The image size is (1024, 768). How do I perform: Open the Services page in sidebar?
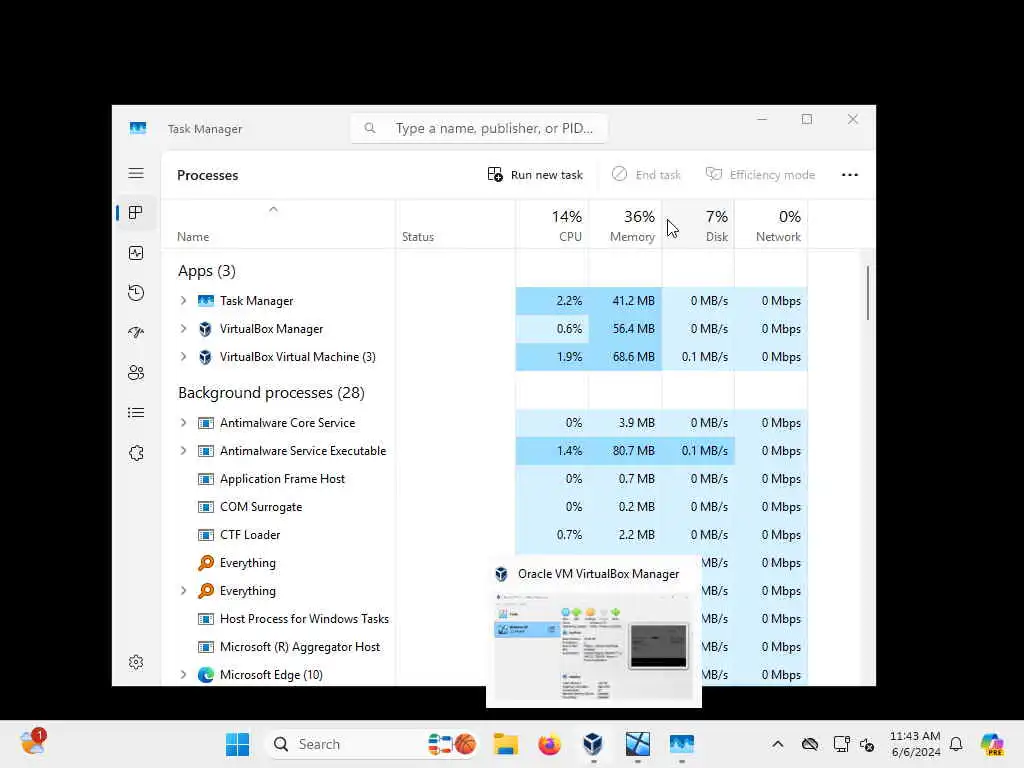pos(136,453)
